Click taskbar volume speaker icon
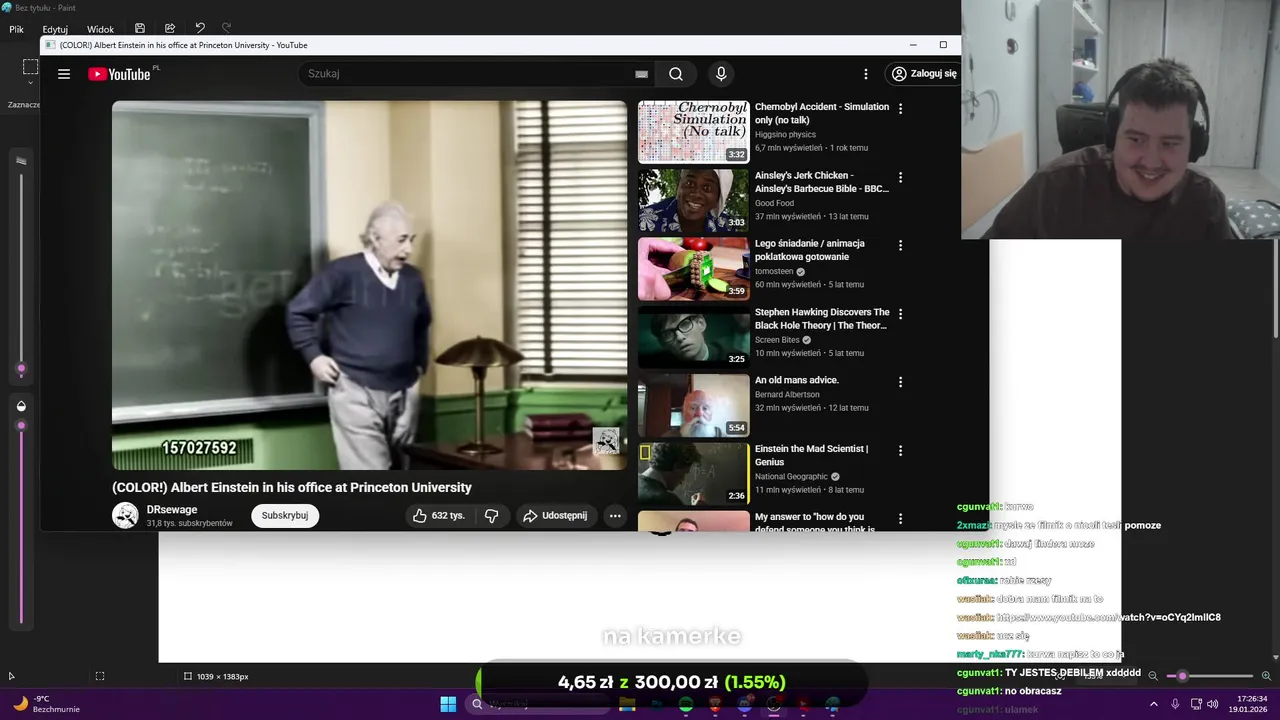The width and height of the screenshot is (1280, 720). [1213, 704]
